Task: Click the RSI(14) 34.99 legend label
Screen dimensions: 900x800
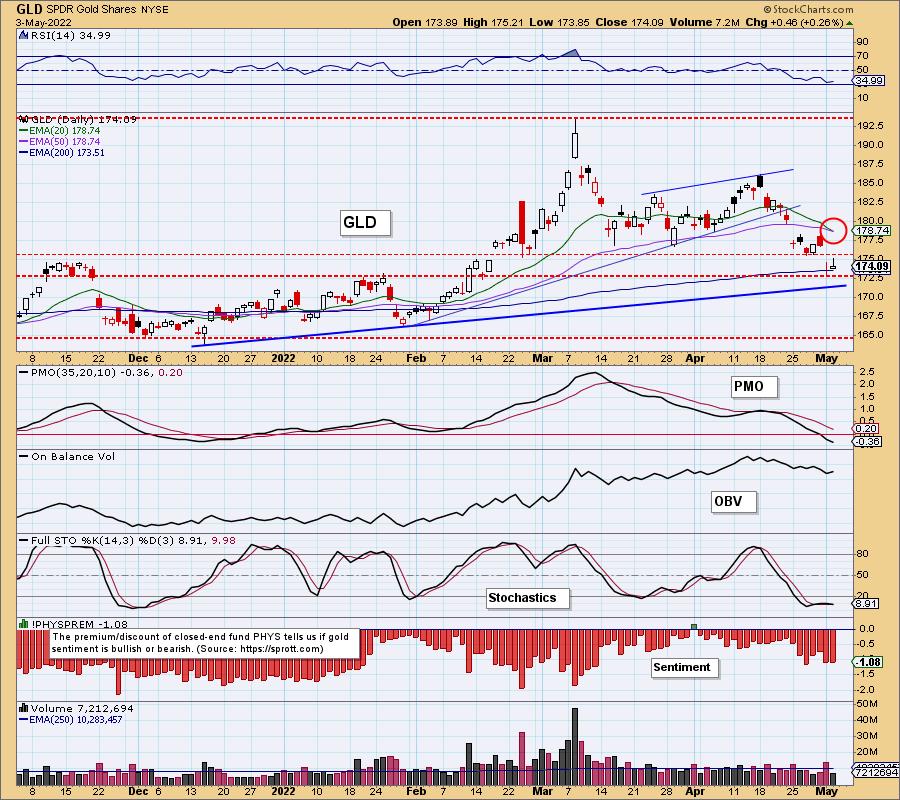Action: click(x=71, y=35)
